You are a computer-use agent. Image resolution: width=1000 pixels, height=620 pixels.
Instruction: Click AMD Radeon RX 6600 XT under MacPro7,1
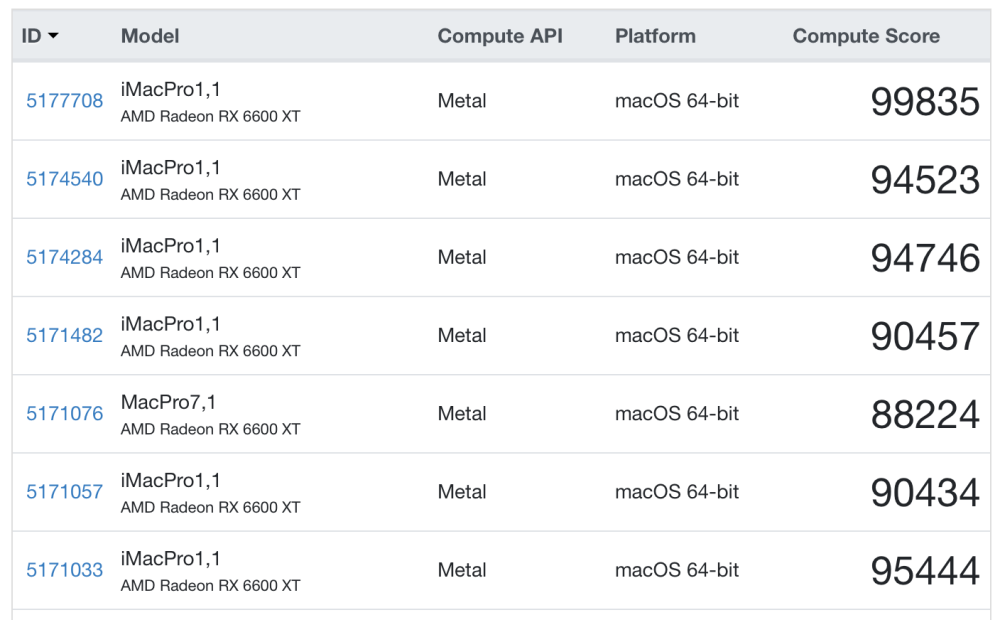210,429
